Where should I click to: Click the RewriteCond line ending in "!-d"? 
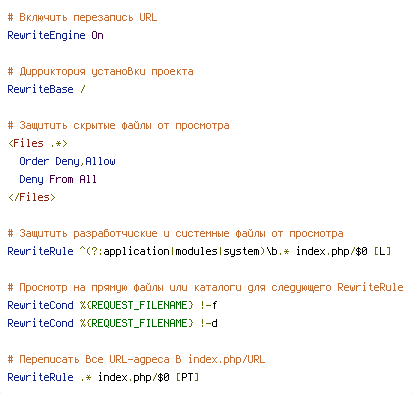pyautogui.click(x=112, y=323)
